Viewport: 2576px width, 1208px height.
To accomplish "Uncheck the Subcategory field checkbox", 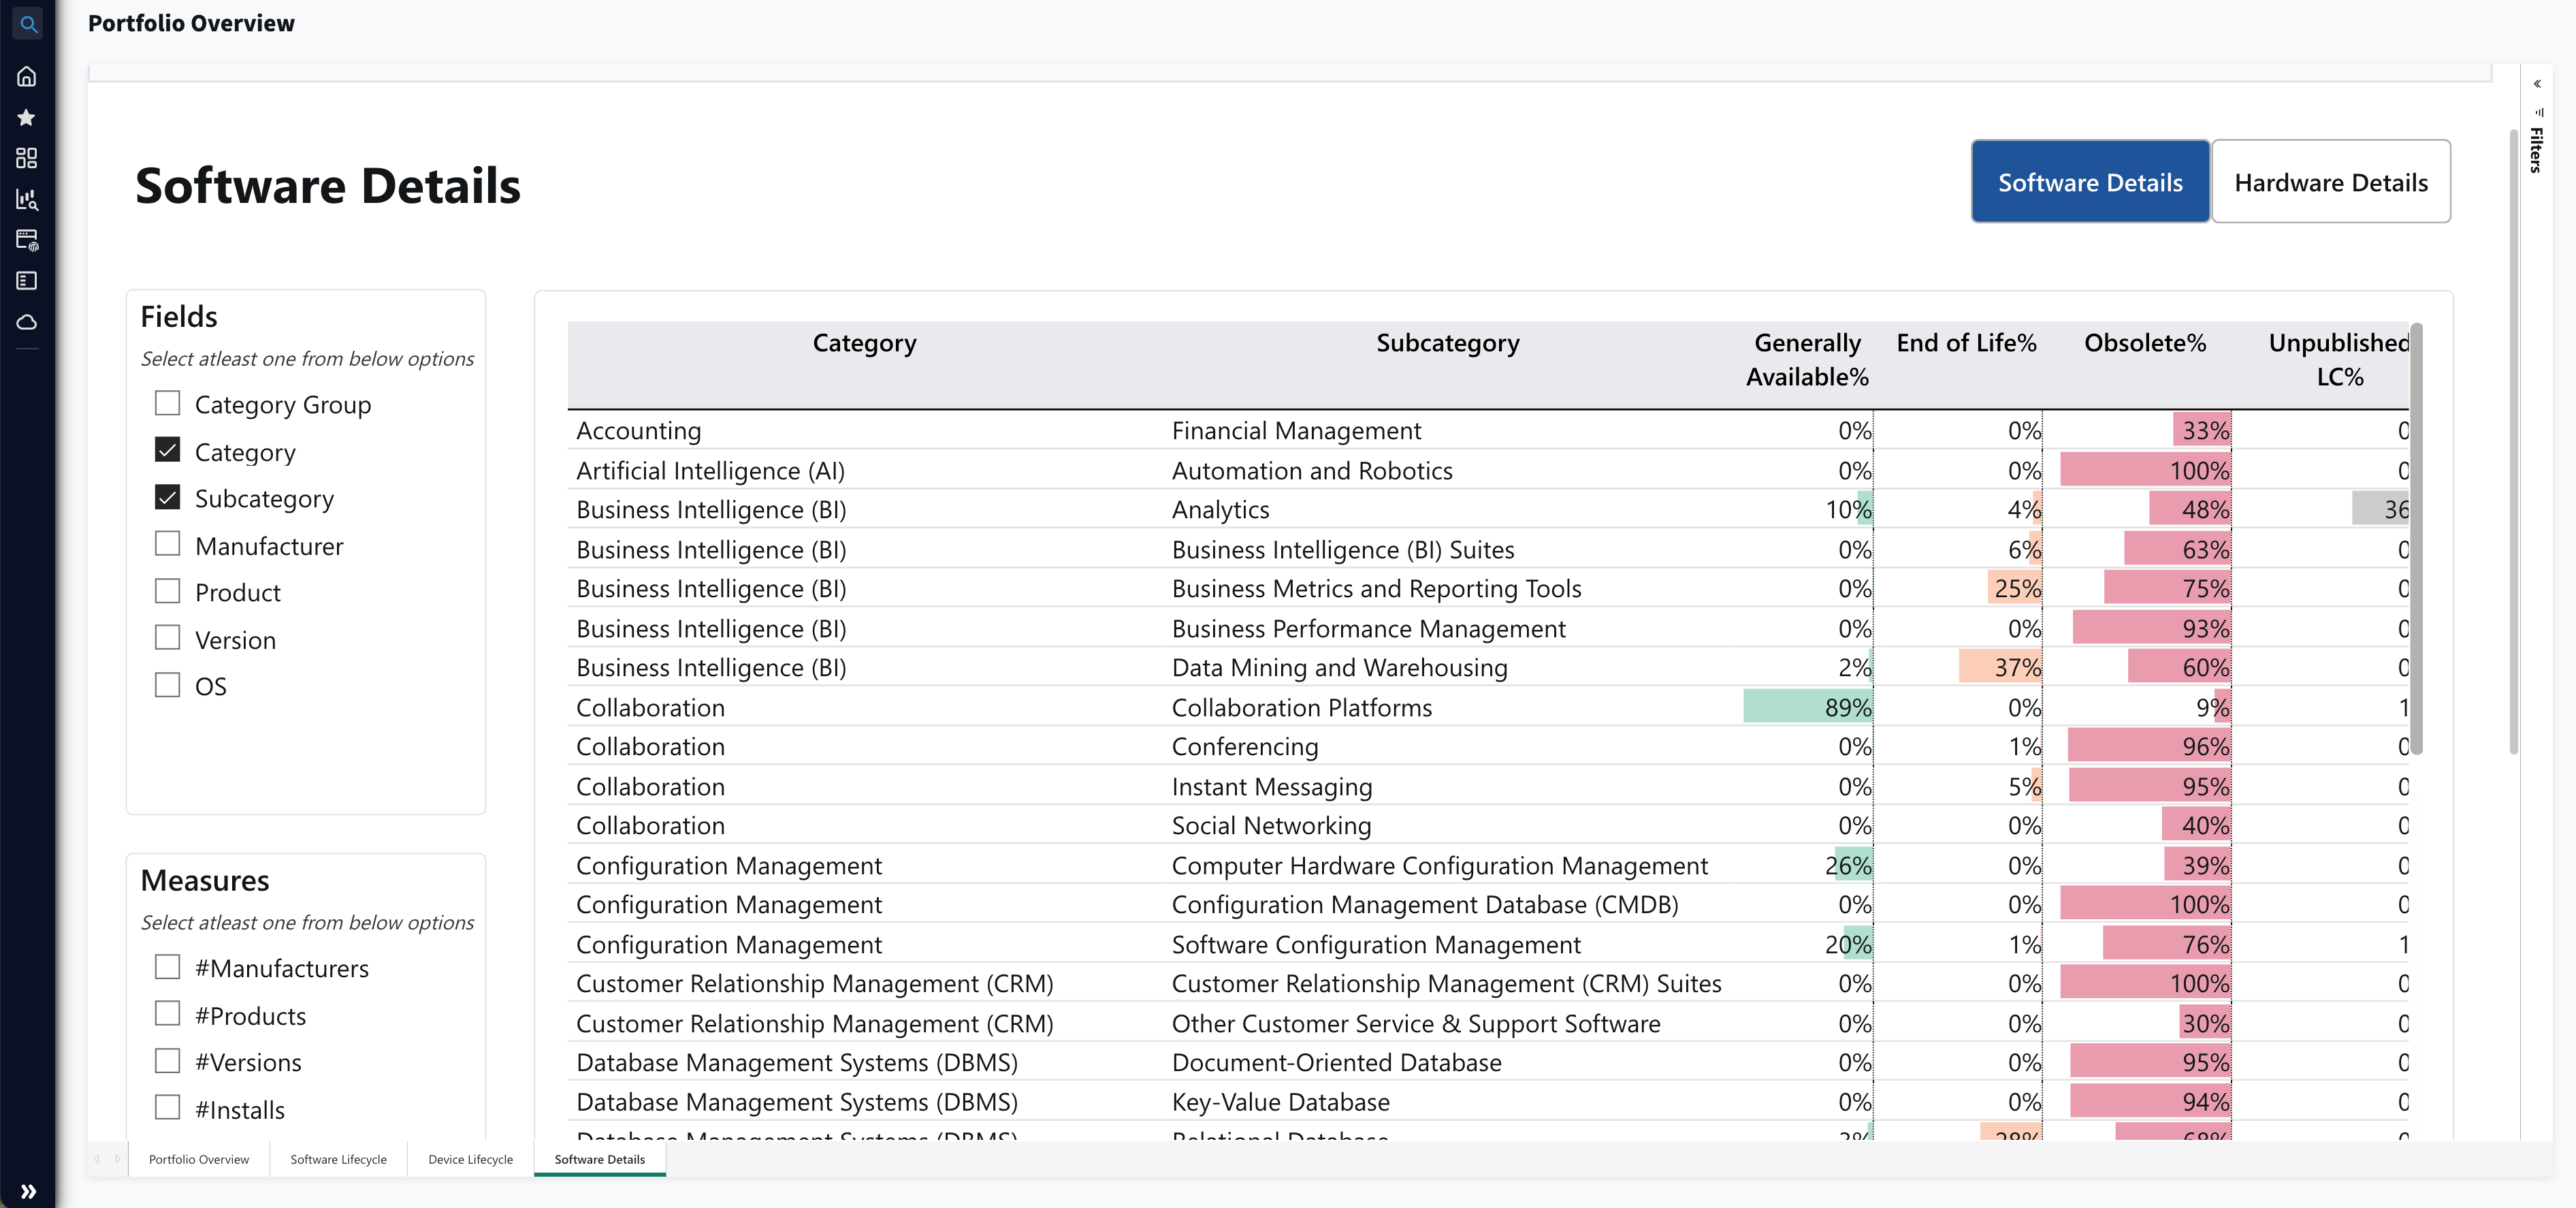I will (x=168, y=497).
